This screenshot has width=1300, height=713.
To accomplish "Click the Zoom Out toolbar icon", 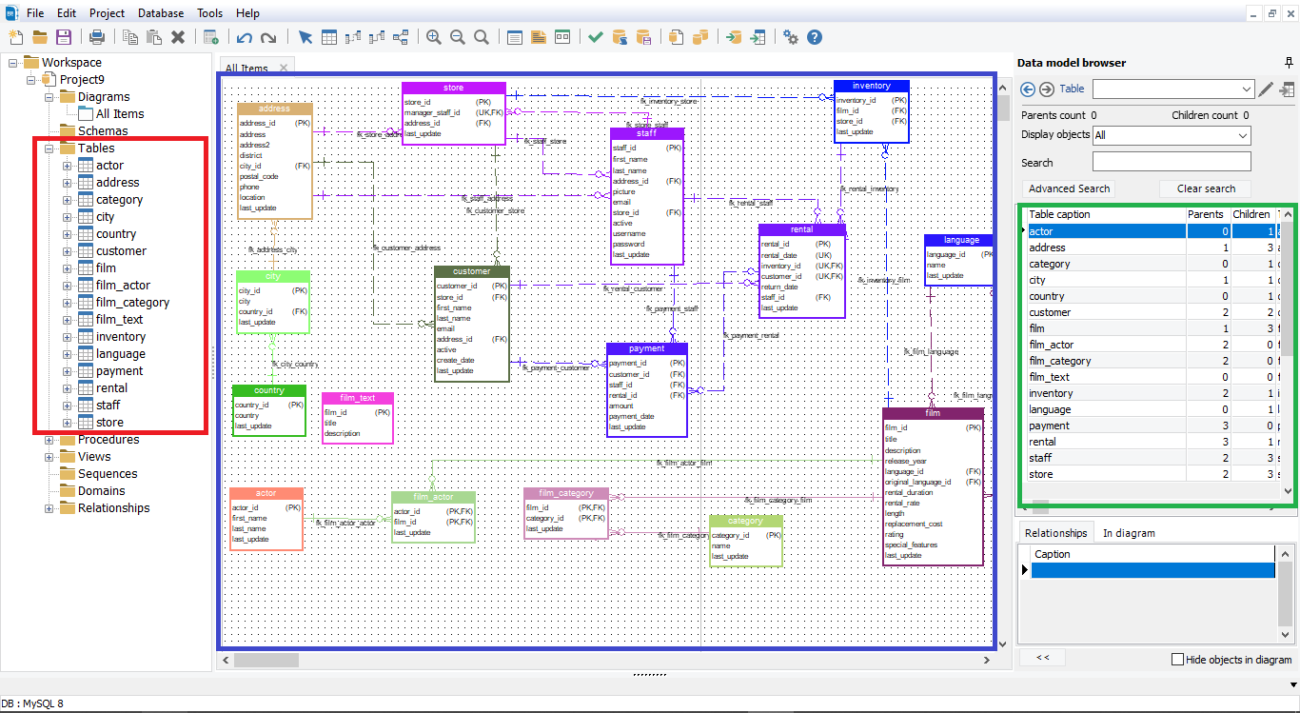I will [457, 37].
